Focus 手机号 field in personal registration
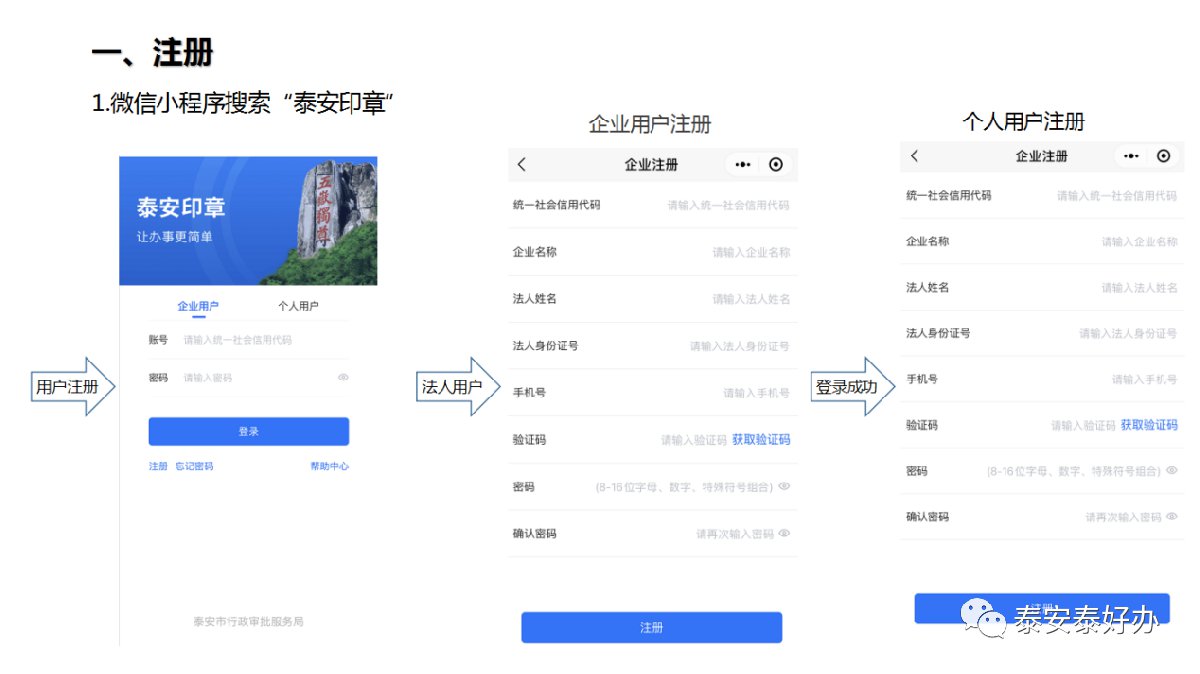 click(1041, 379)
